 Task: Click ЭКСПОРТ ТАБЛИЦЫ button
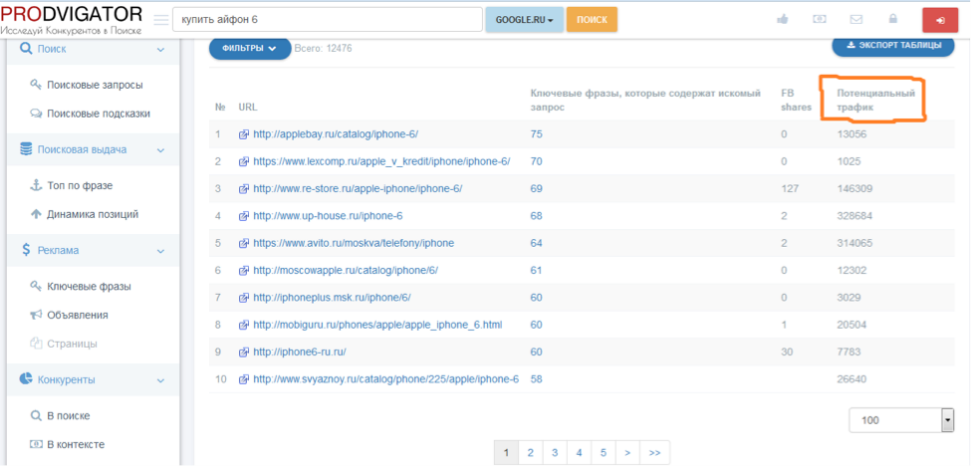[893, 46]
